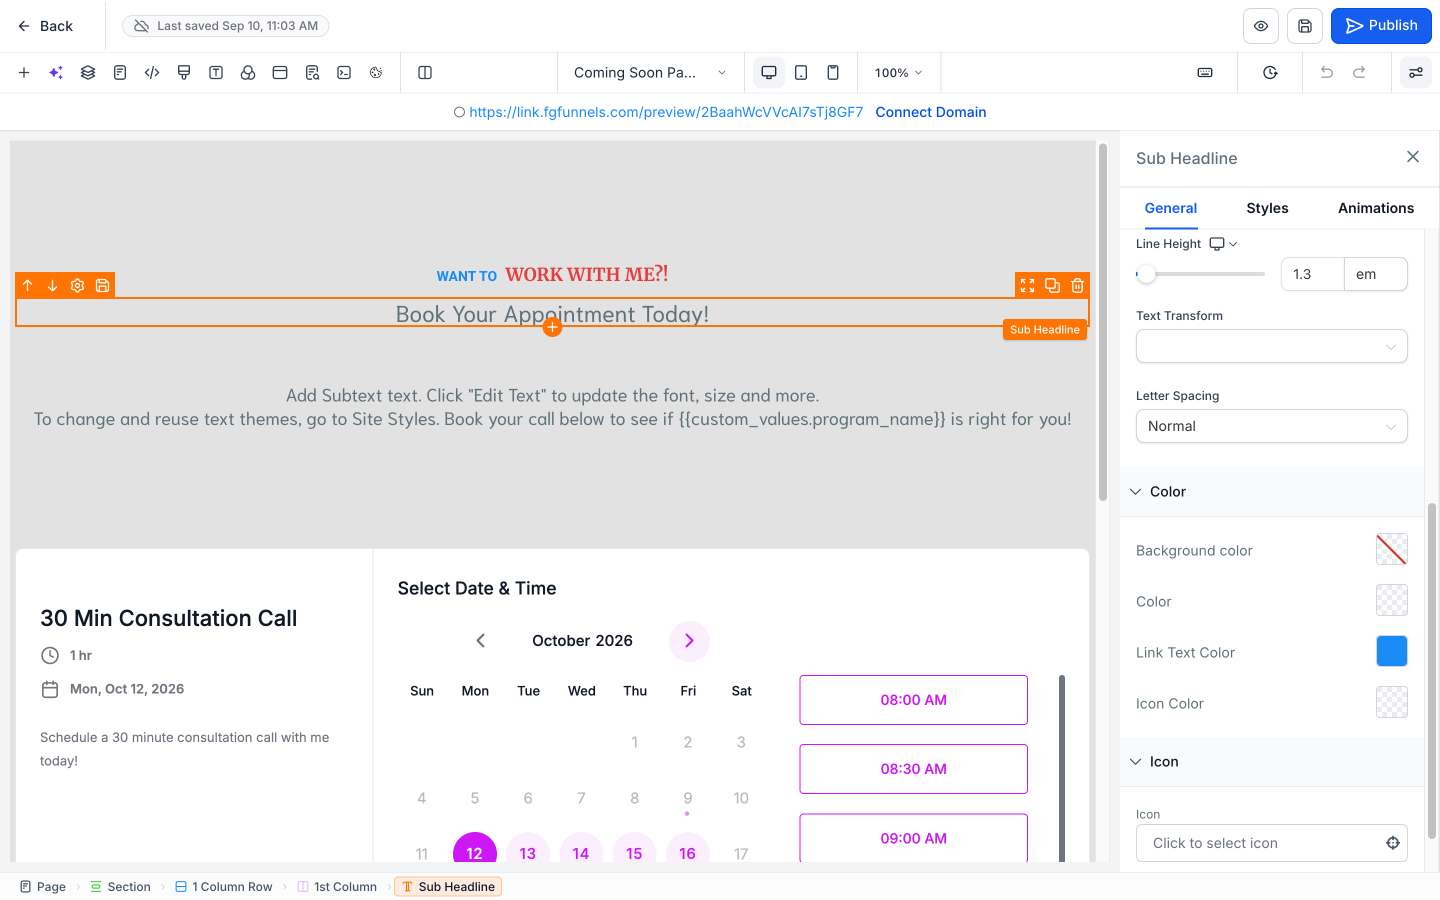Screen dimensions: 1440x900
Task: Delete the Sub Headline element
Action: (x=1077, y=286)
